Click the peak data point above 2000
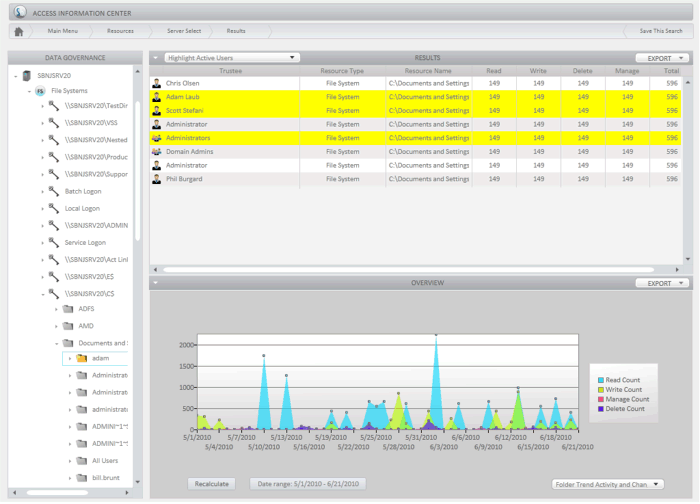 pyautogui.click(x=436, y=334)
